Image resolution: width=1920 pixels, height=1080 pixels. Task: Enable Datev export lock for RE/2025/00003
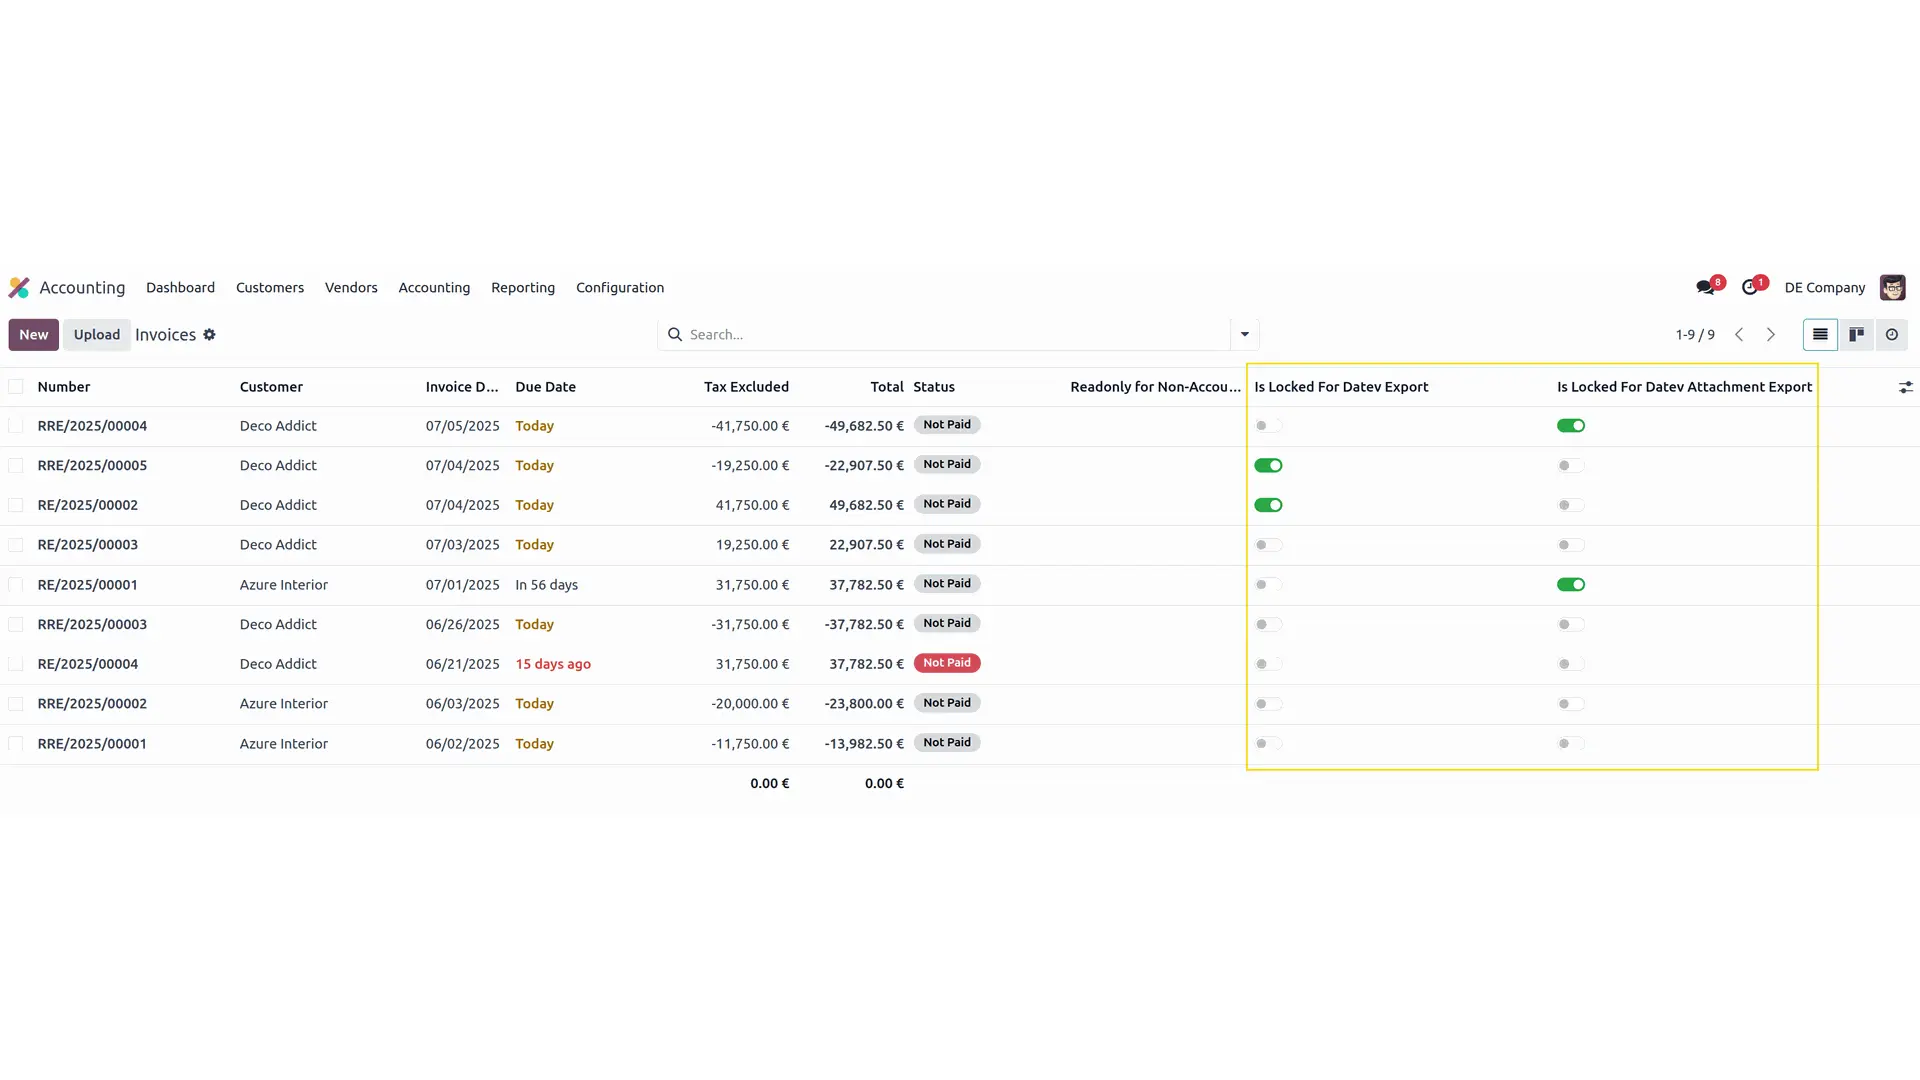1268,545
